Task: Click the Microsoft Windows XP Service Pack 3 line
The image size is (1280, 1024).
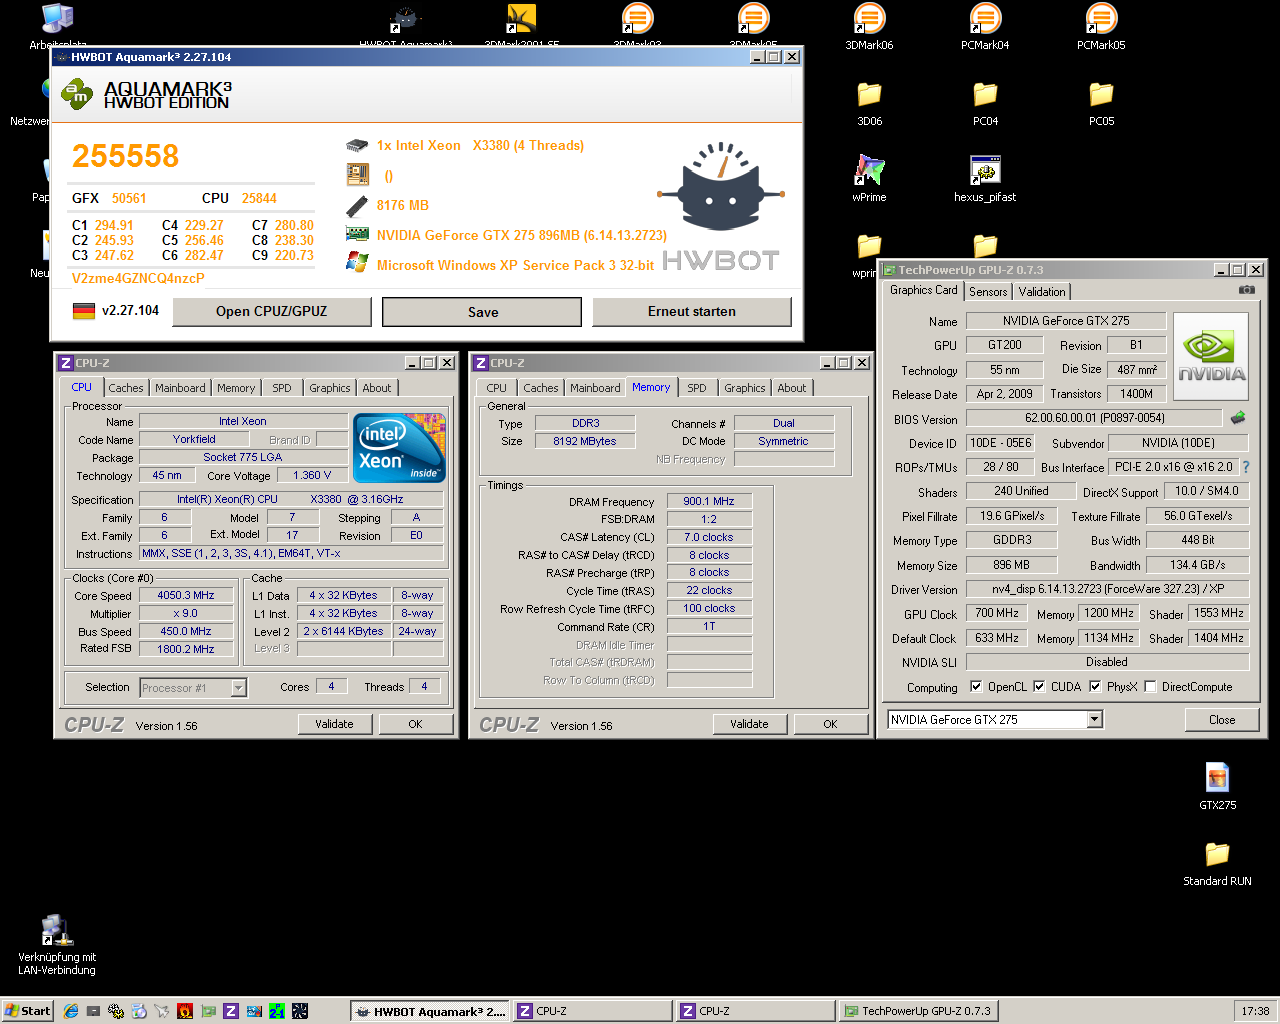Action: pos(515,265)
